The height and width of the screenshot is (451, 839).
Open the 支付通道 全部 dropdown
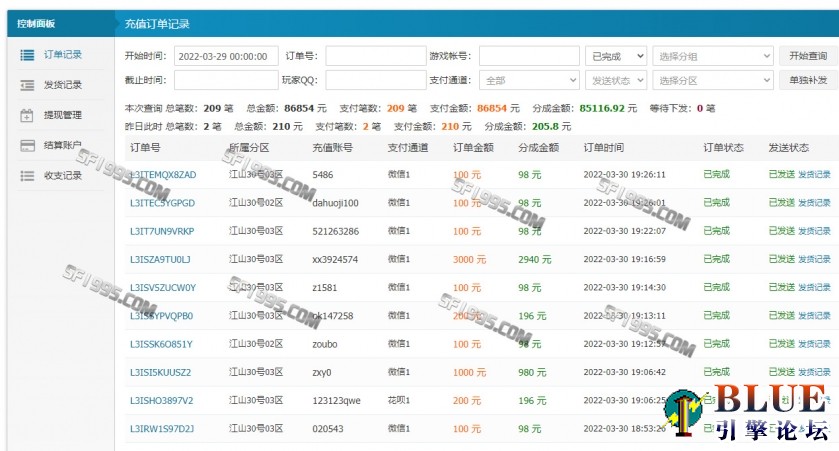click(529, 80)
